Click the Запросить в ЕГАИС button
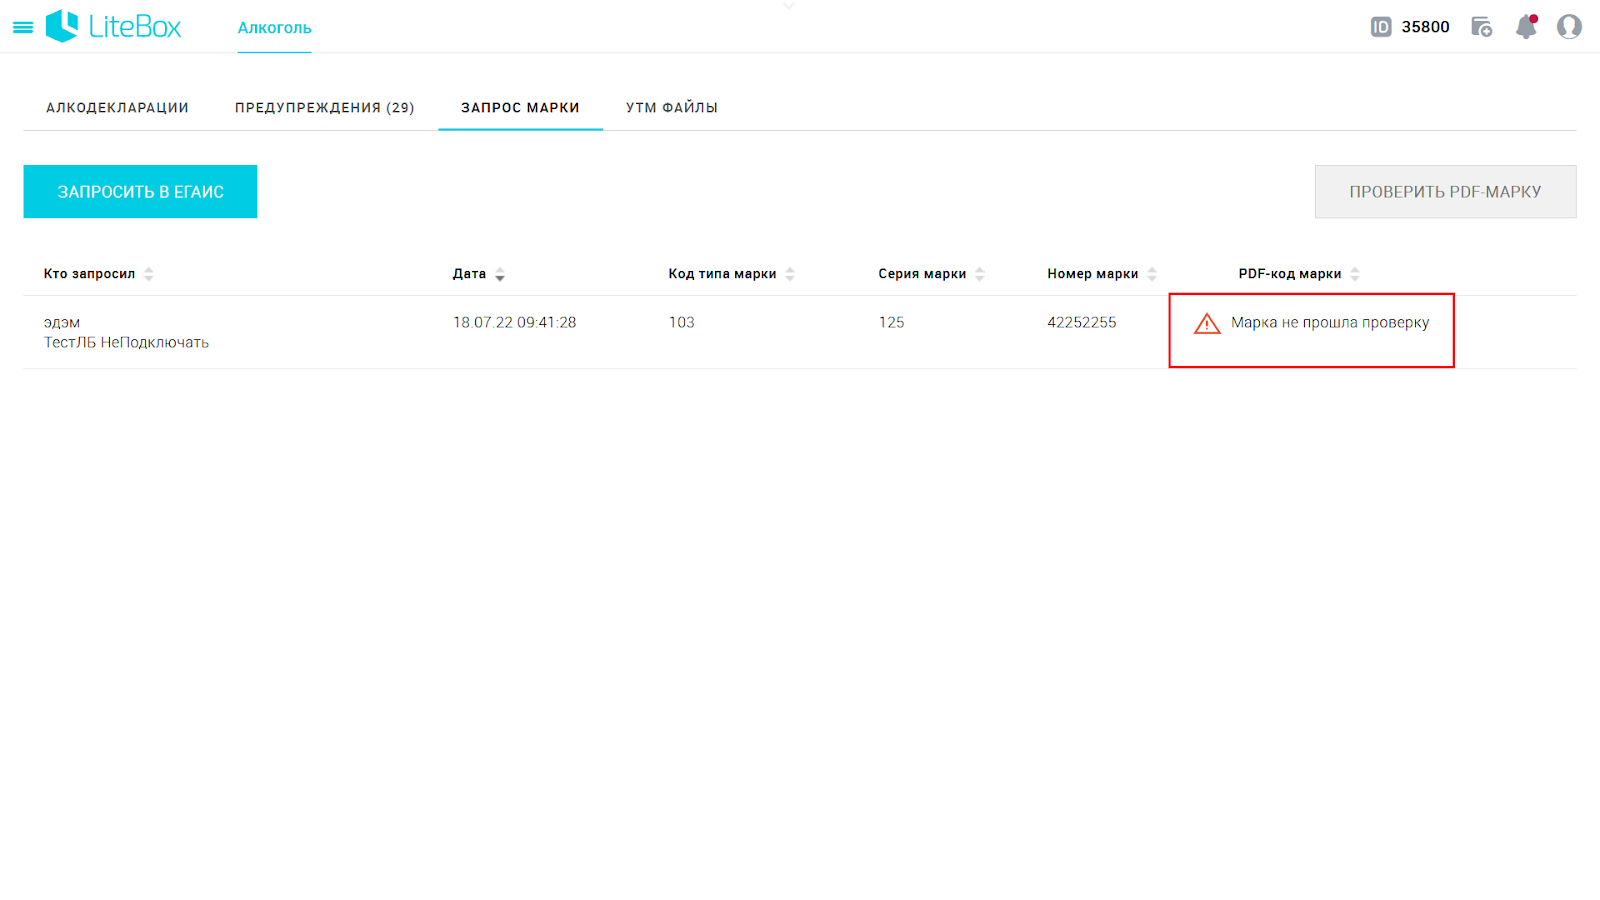This screenshot has height=900, width=1600. pyautogui.click(x=140, y=191)
